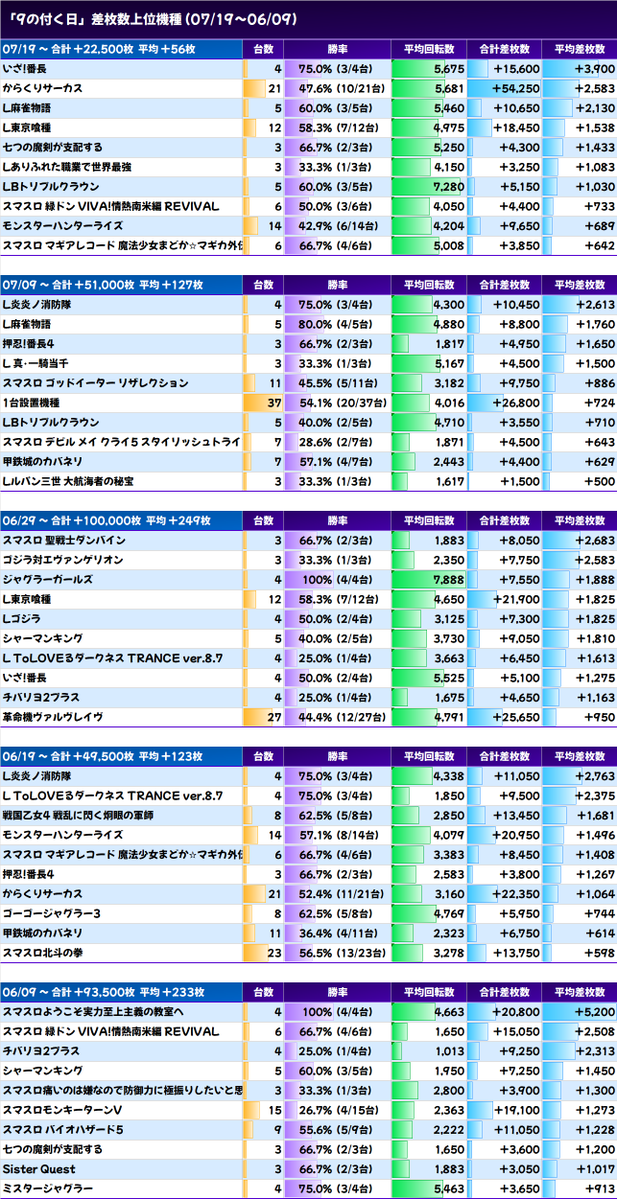Select スマスロ痛いのは嫌なので防御力に極振り row name
This screenshot has width=617, height=1199.
point(121,1090)
